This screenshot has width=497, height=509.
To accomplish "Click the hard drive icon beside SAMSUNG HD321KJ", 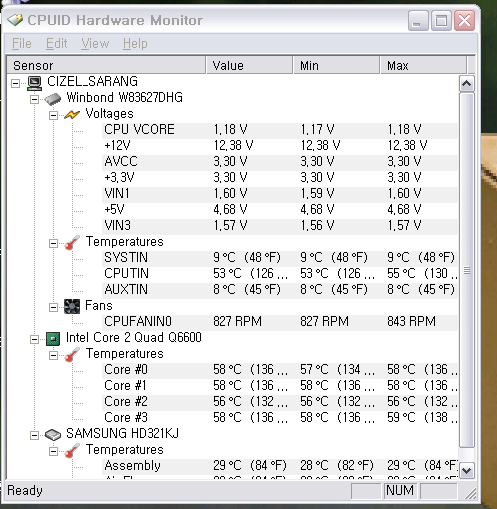I will (x=53, y=434).
